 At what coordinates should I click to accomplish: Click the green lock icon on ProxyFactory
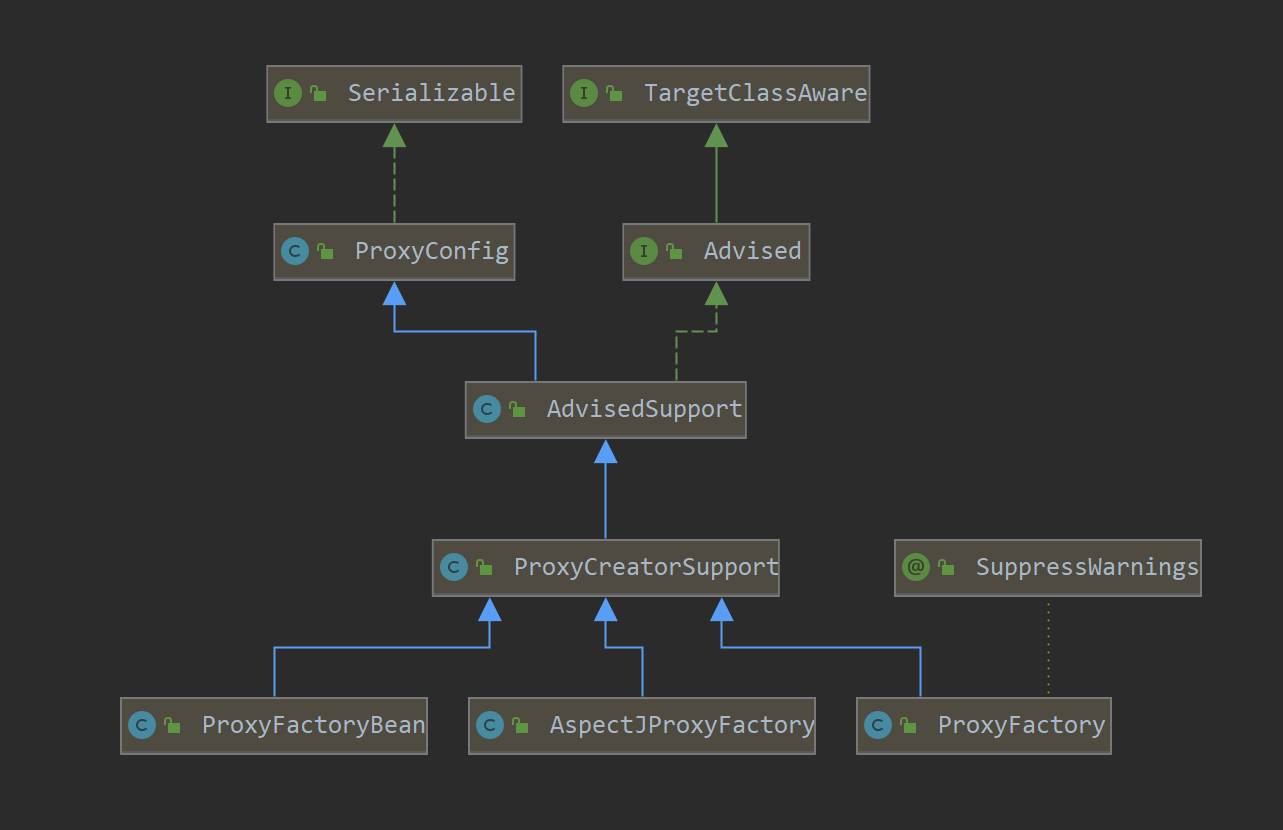(x=908, y=725)
